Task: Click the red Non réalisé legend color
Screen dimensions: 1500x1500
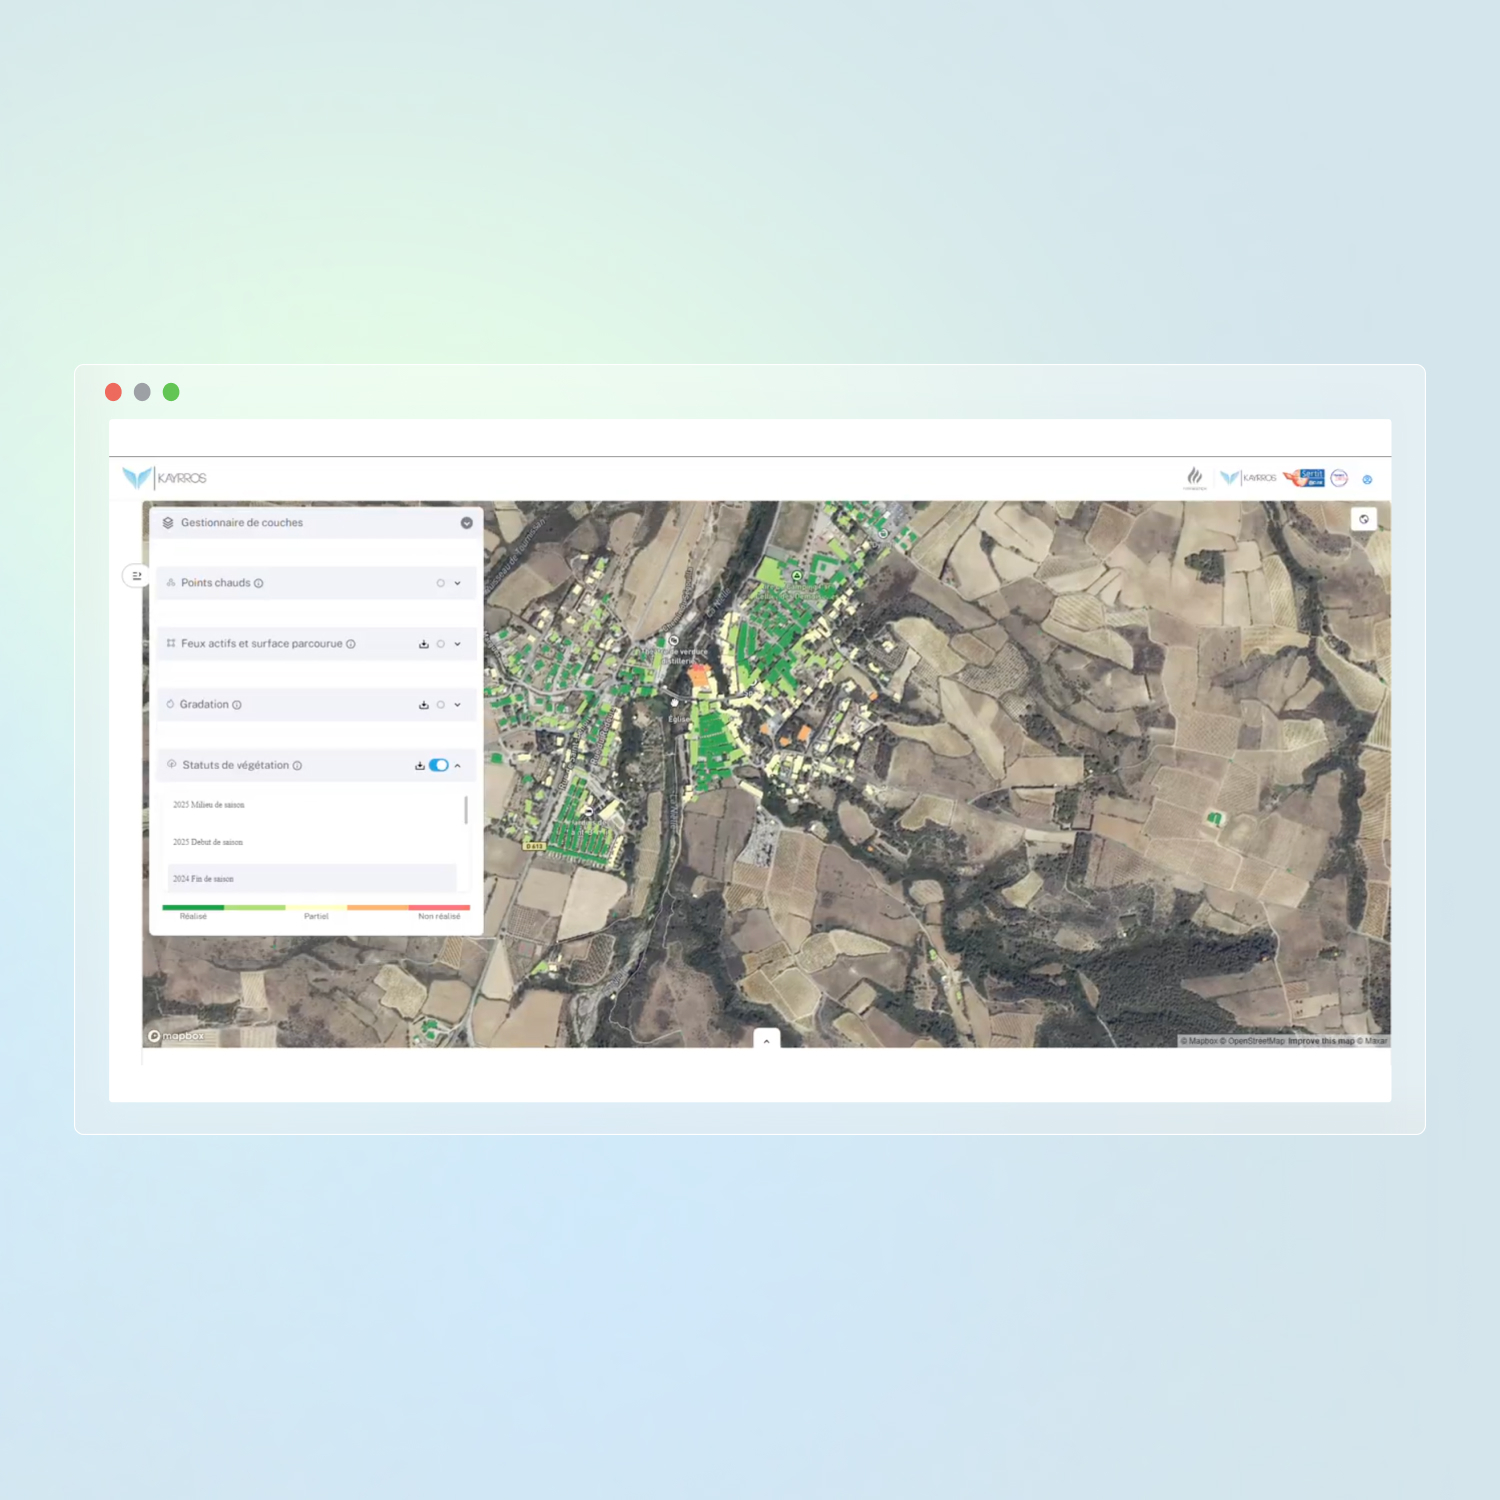Action: coord(439,908)
